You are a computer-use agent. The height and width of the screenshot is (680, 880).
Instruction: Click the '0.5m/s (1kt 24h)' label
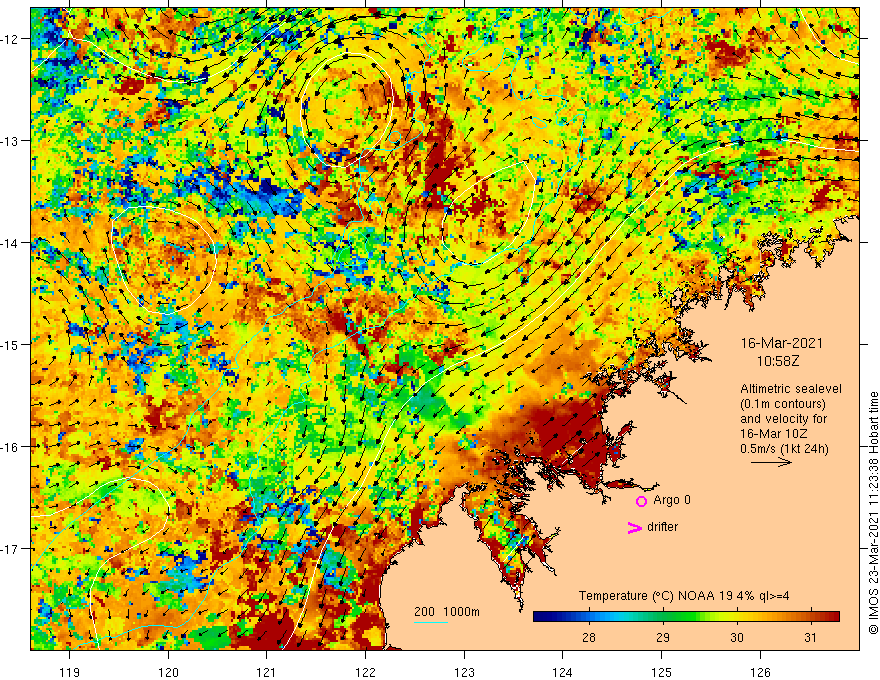784,449
